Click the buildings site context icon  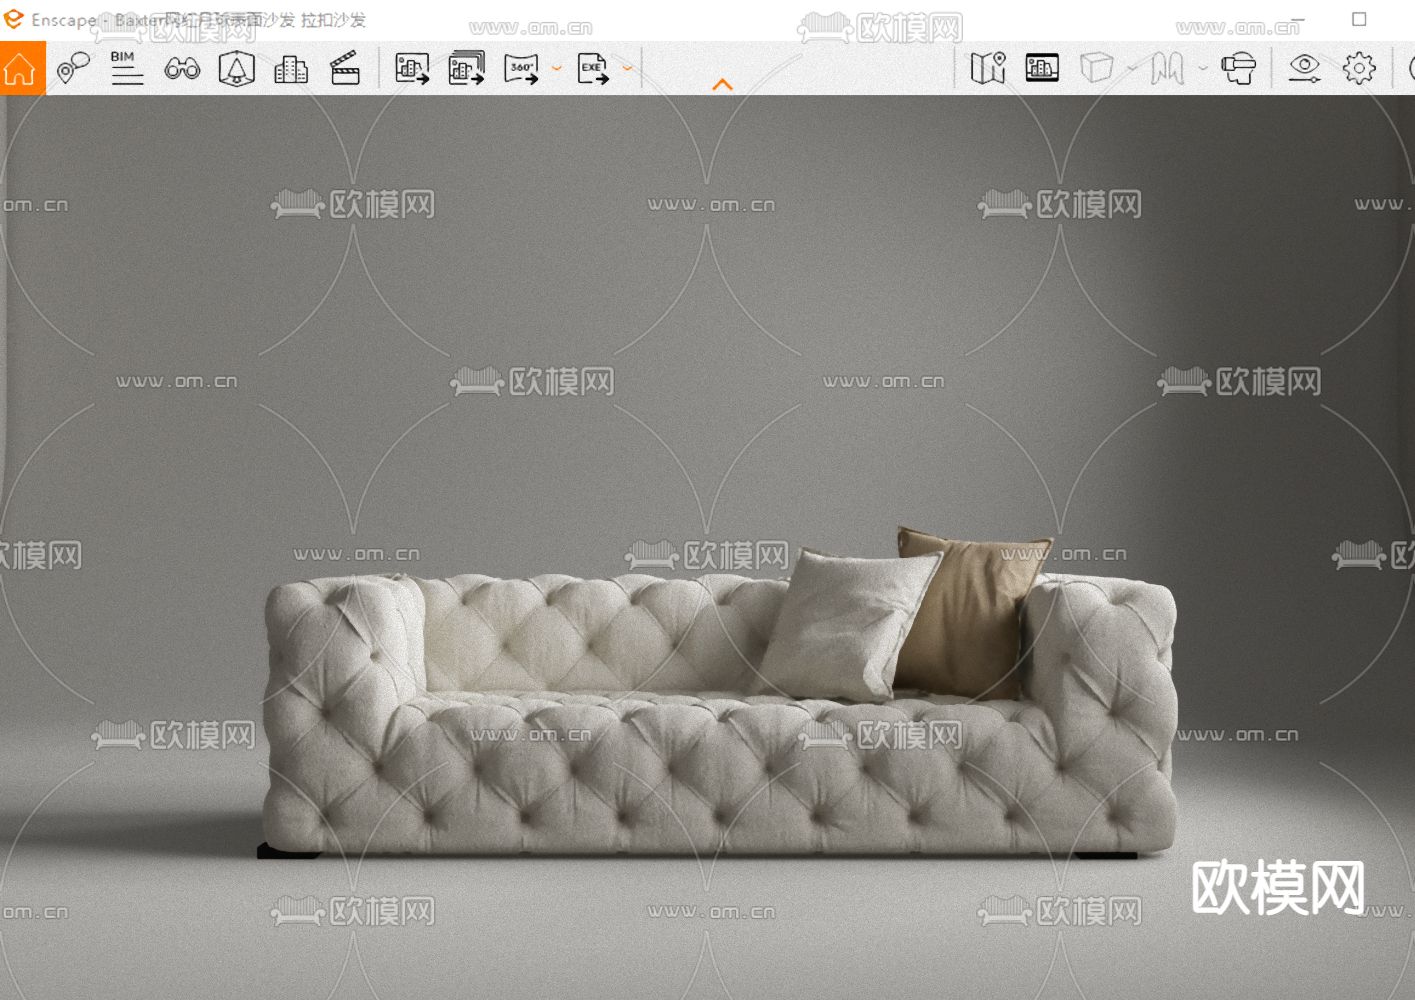coord(291,68)
